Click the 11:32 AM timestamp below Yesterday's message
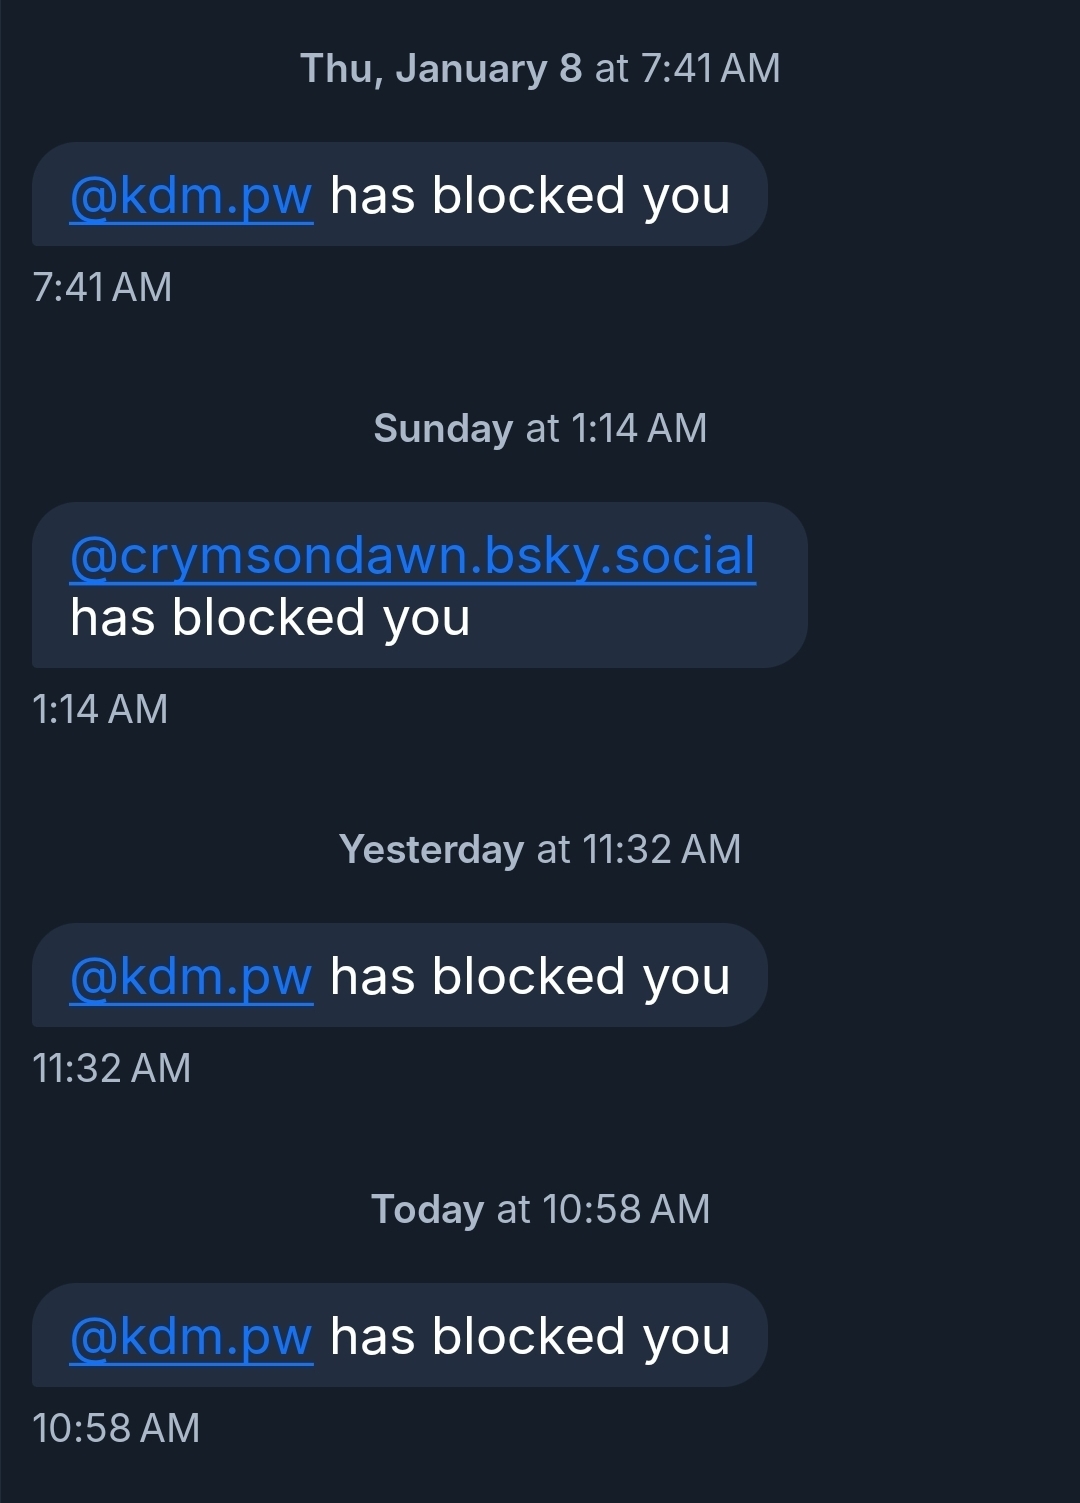 tap(111, 1068)
